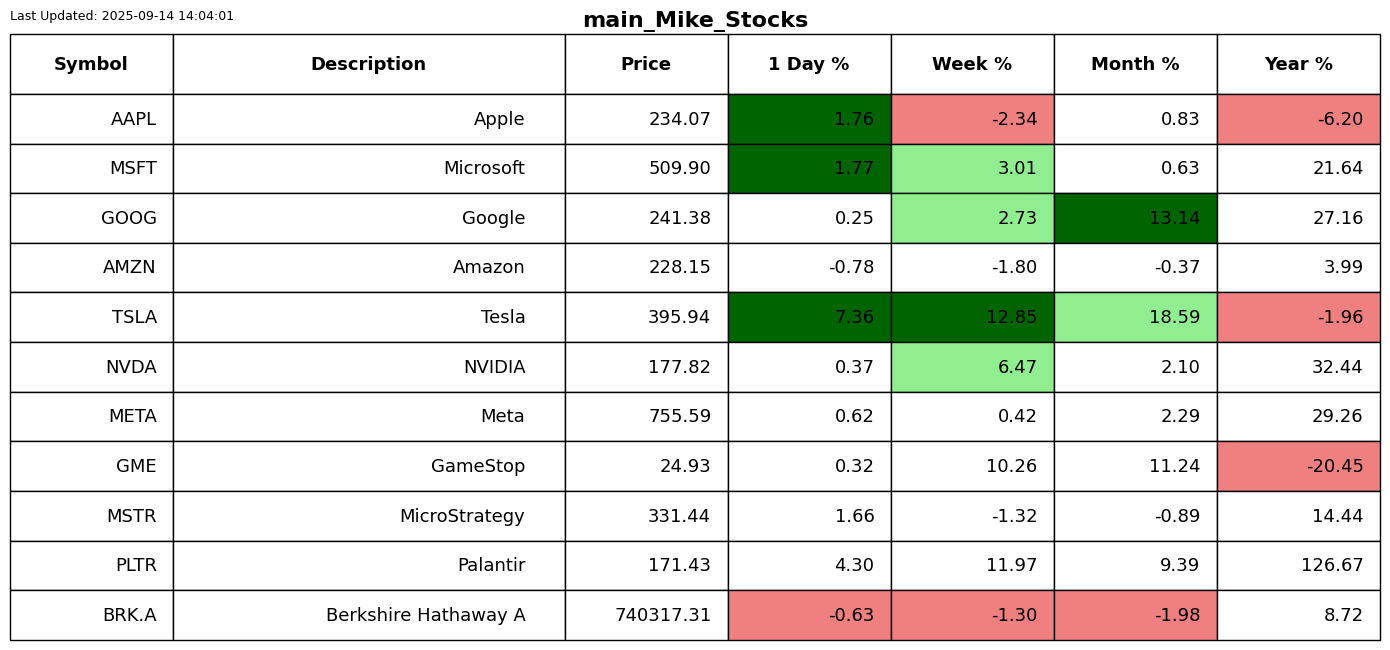Click the 1 Day % header
This screenshot has height=650, width=1390.
click(x=809, y=65)
